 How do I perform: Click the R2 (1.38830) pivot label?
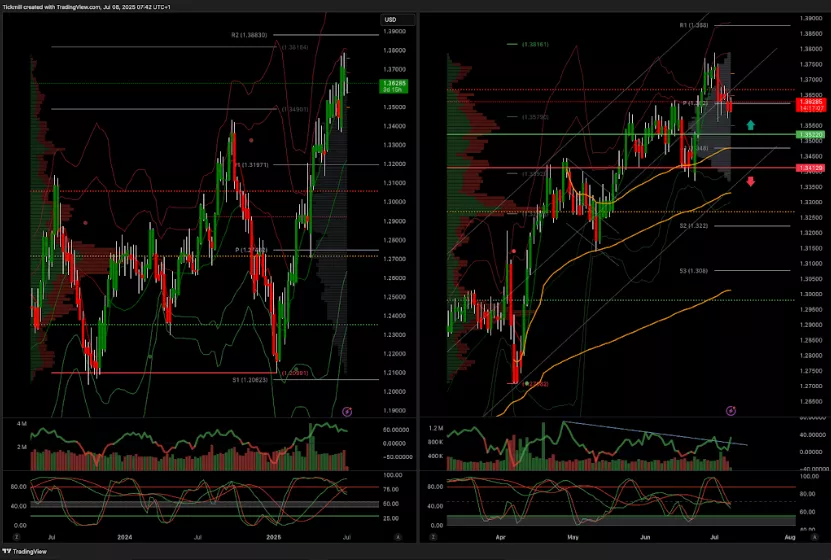[x=249, y=35]
